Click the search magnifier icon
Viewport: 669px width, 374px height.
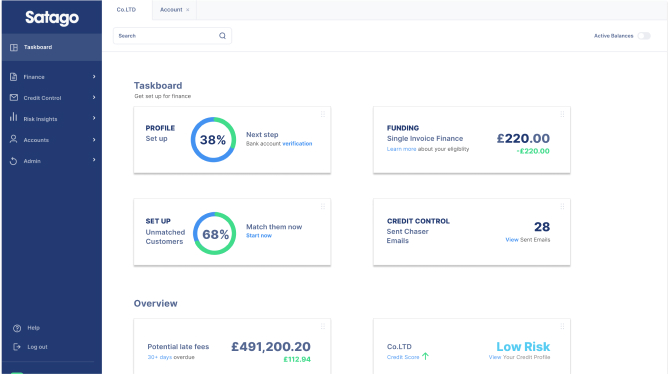click(222, 36)
